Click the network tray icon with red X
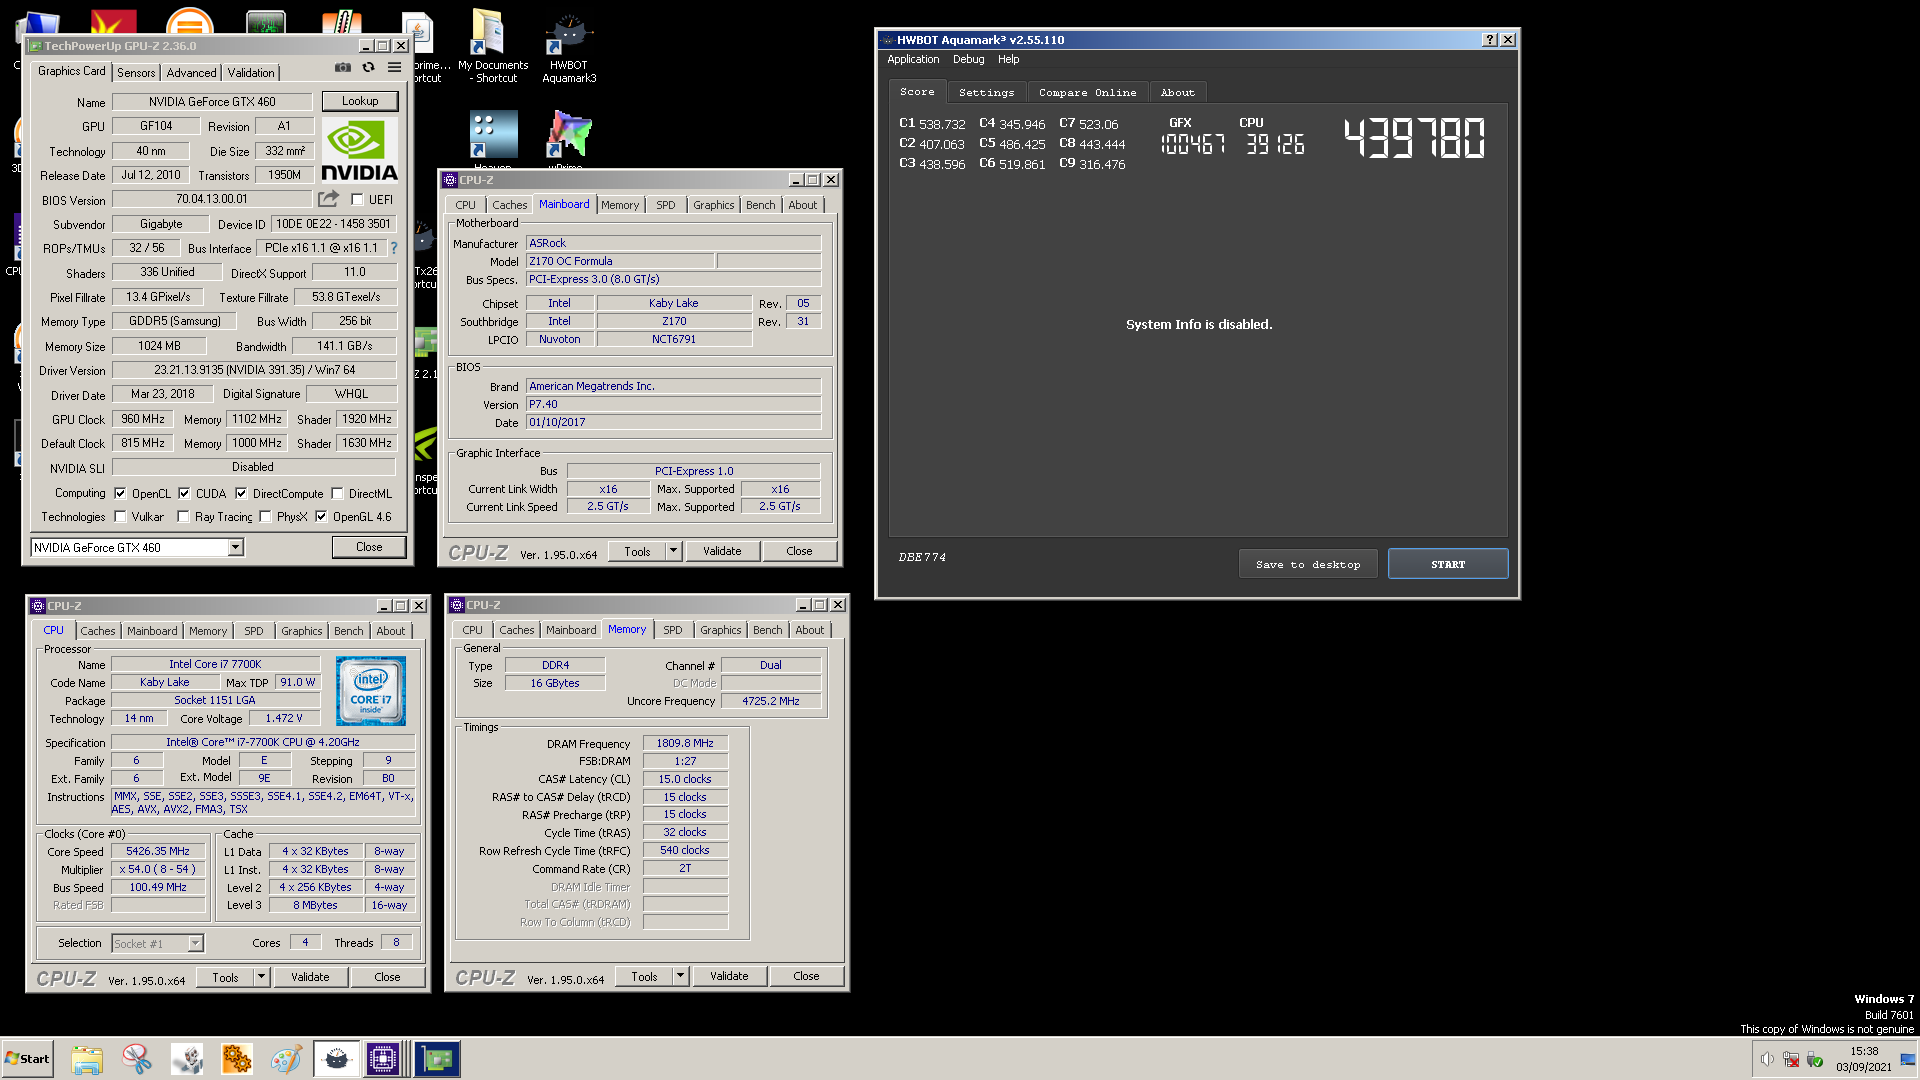 point(1791,1059)
